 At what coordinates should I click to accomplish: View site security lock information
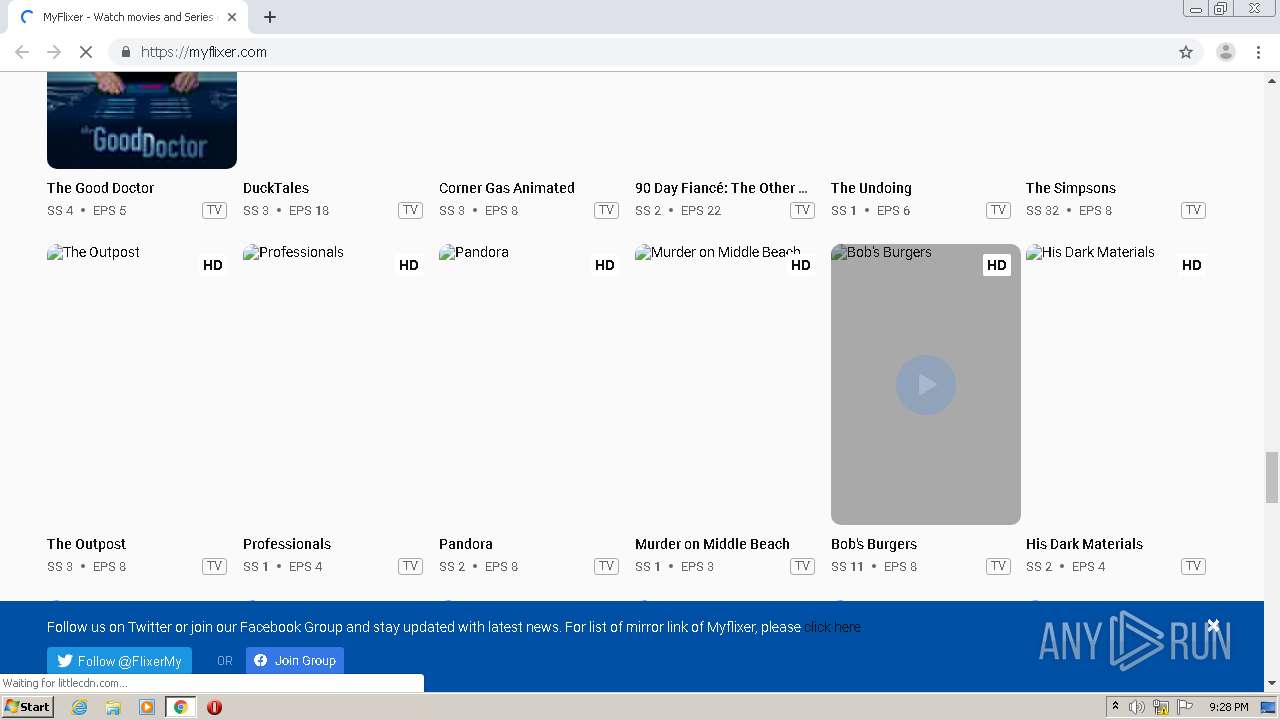[126, 52]
